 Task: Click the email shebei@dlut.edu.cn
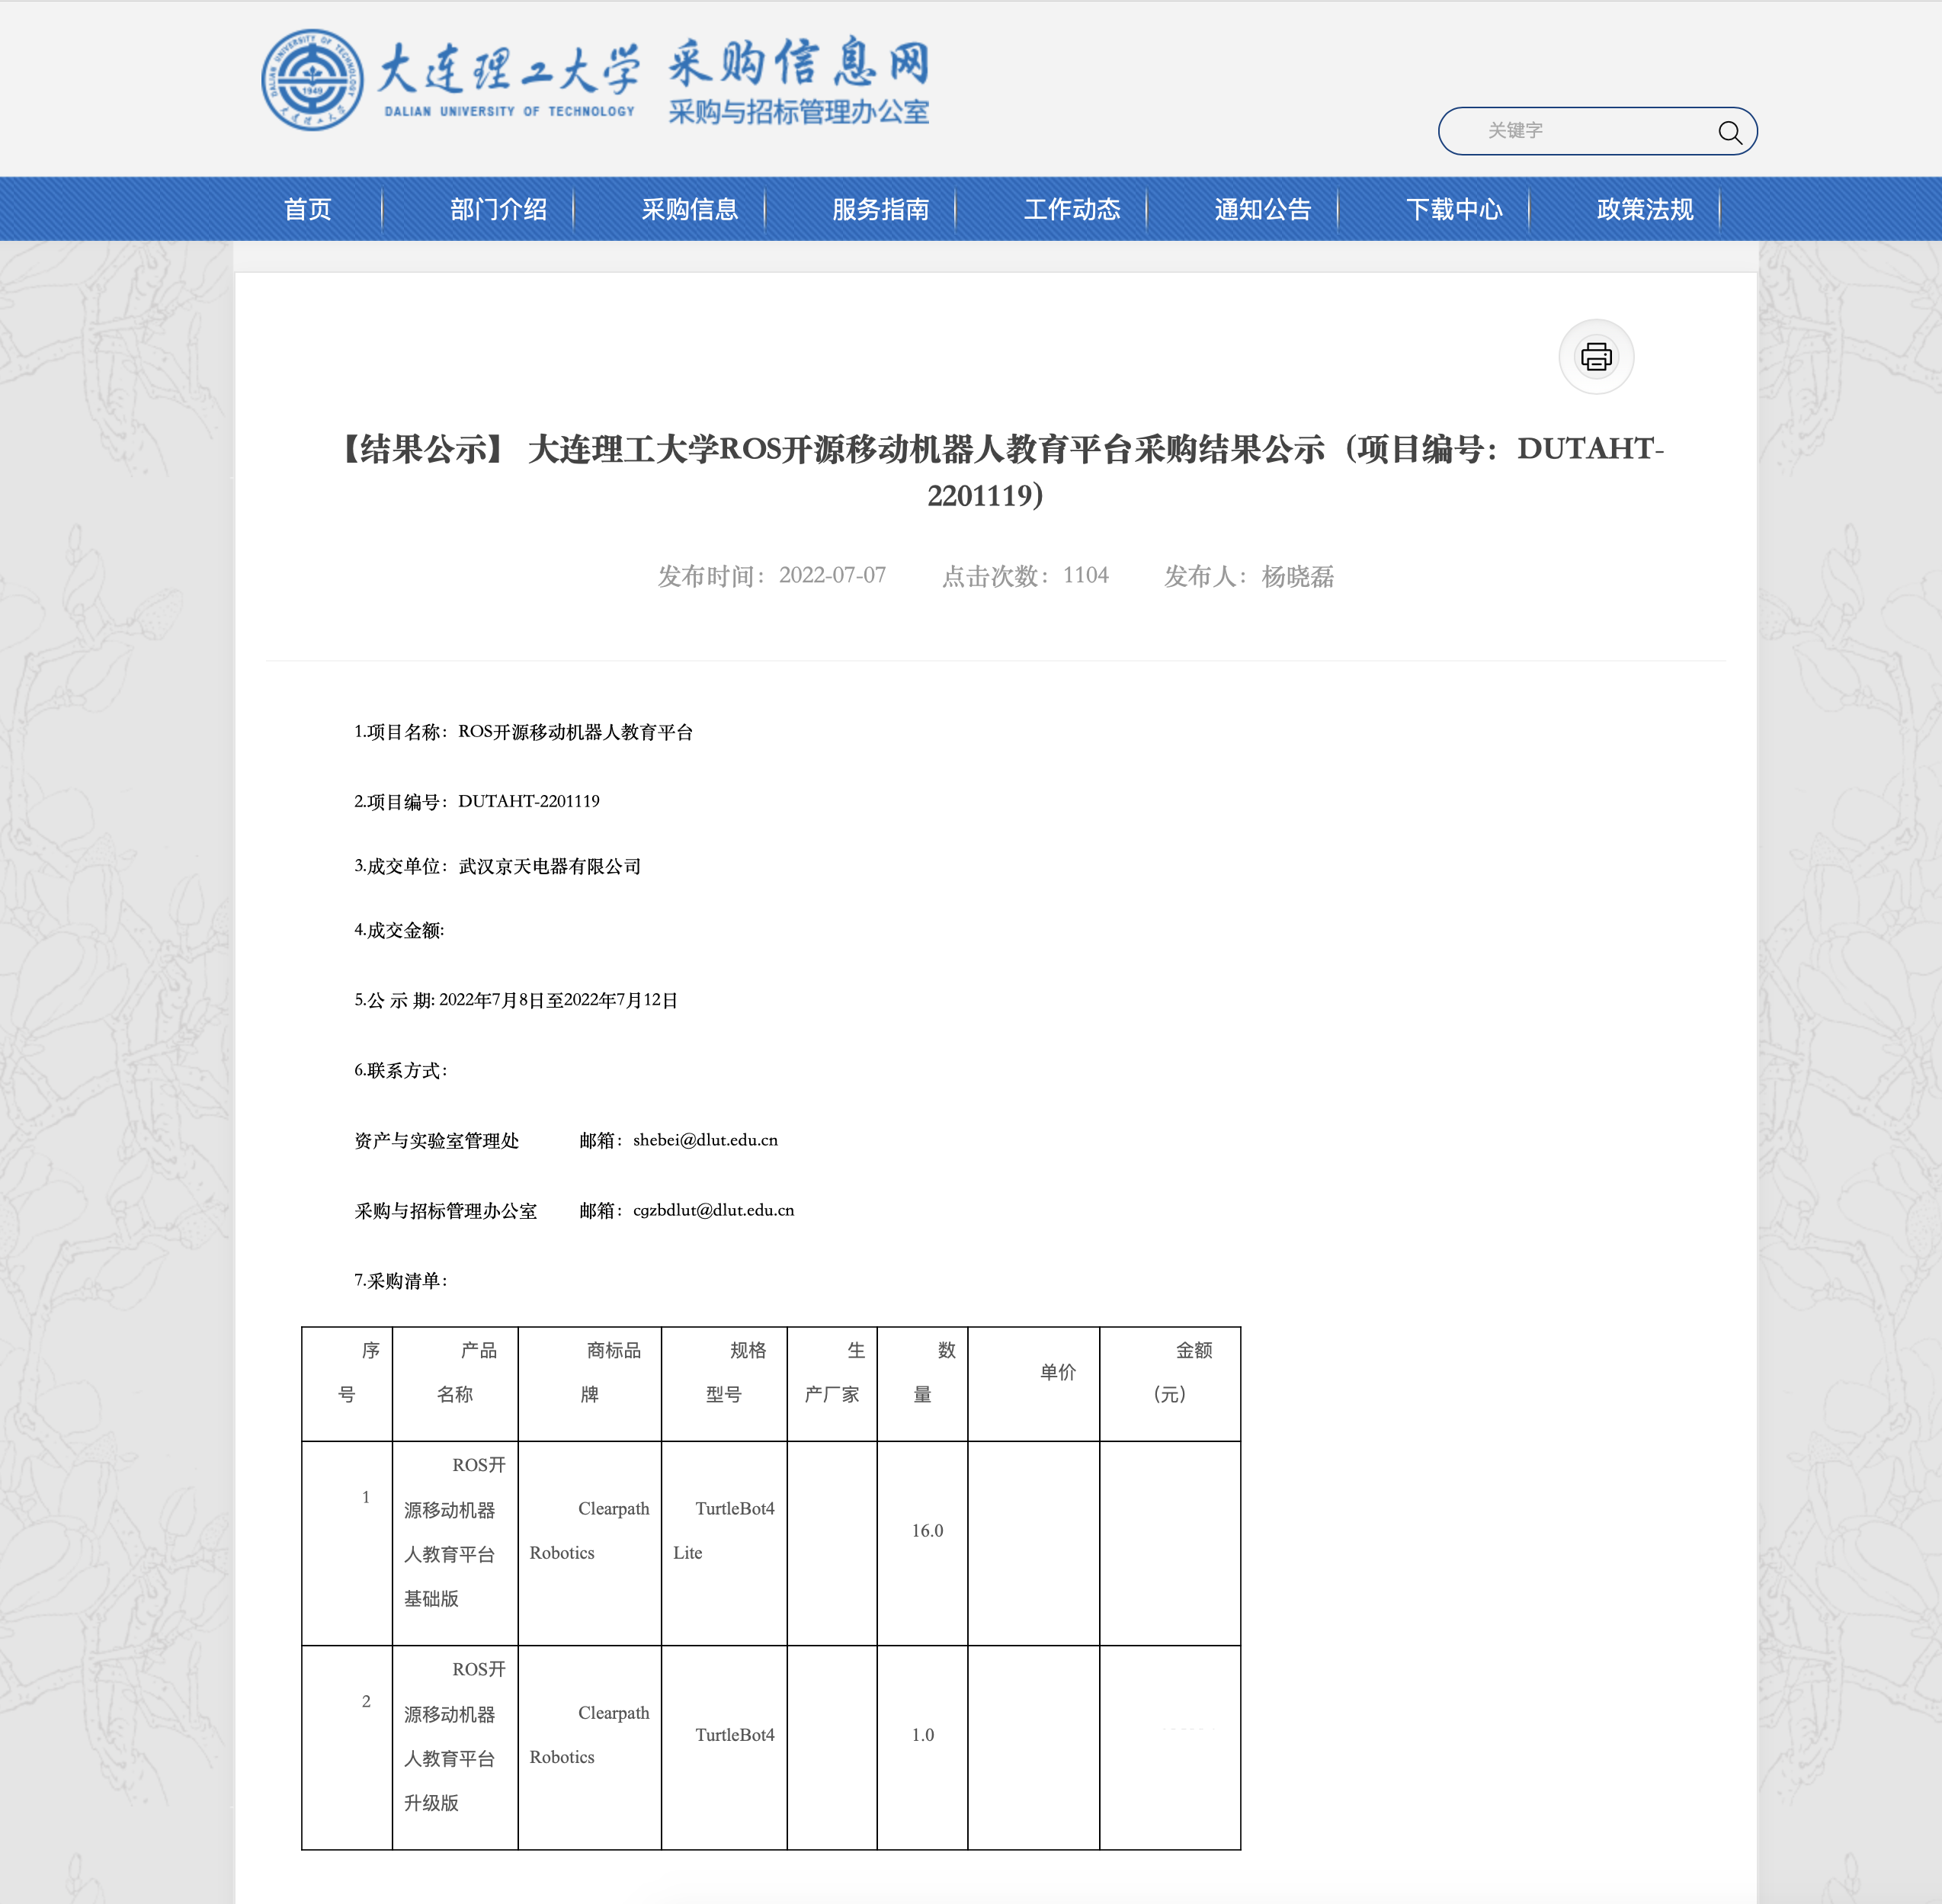pyautogui.click(x=705, y=1140)
